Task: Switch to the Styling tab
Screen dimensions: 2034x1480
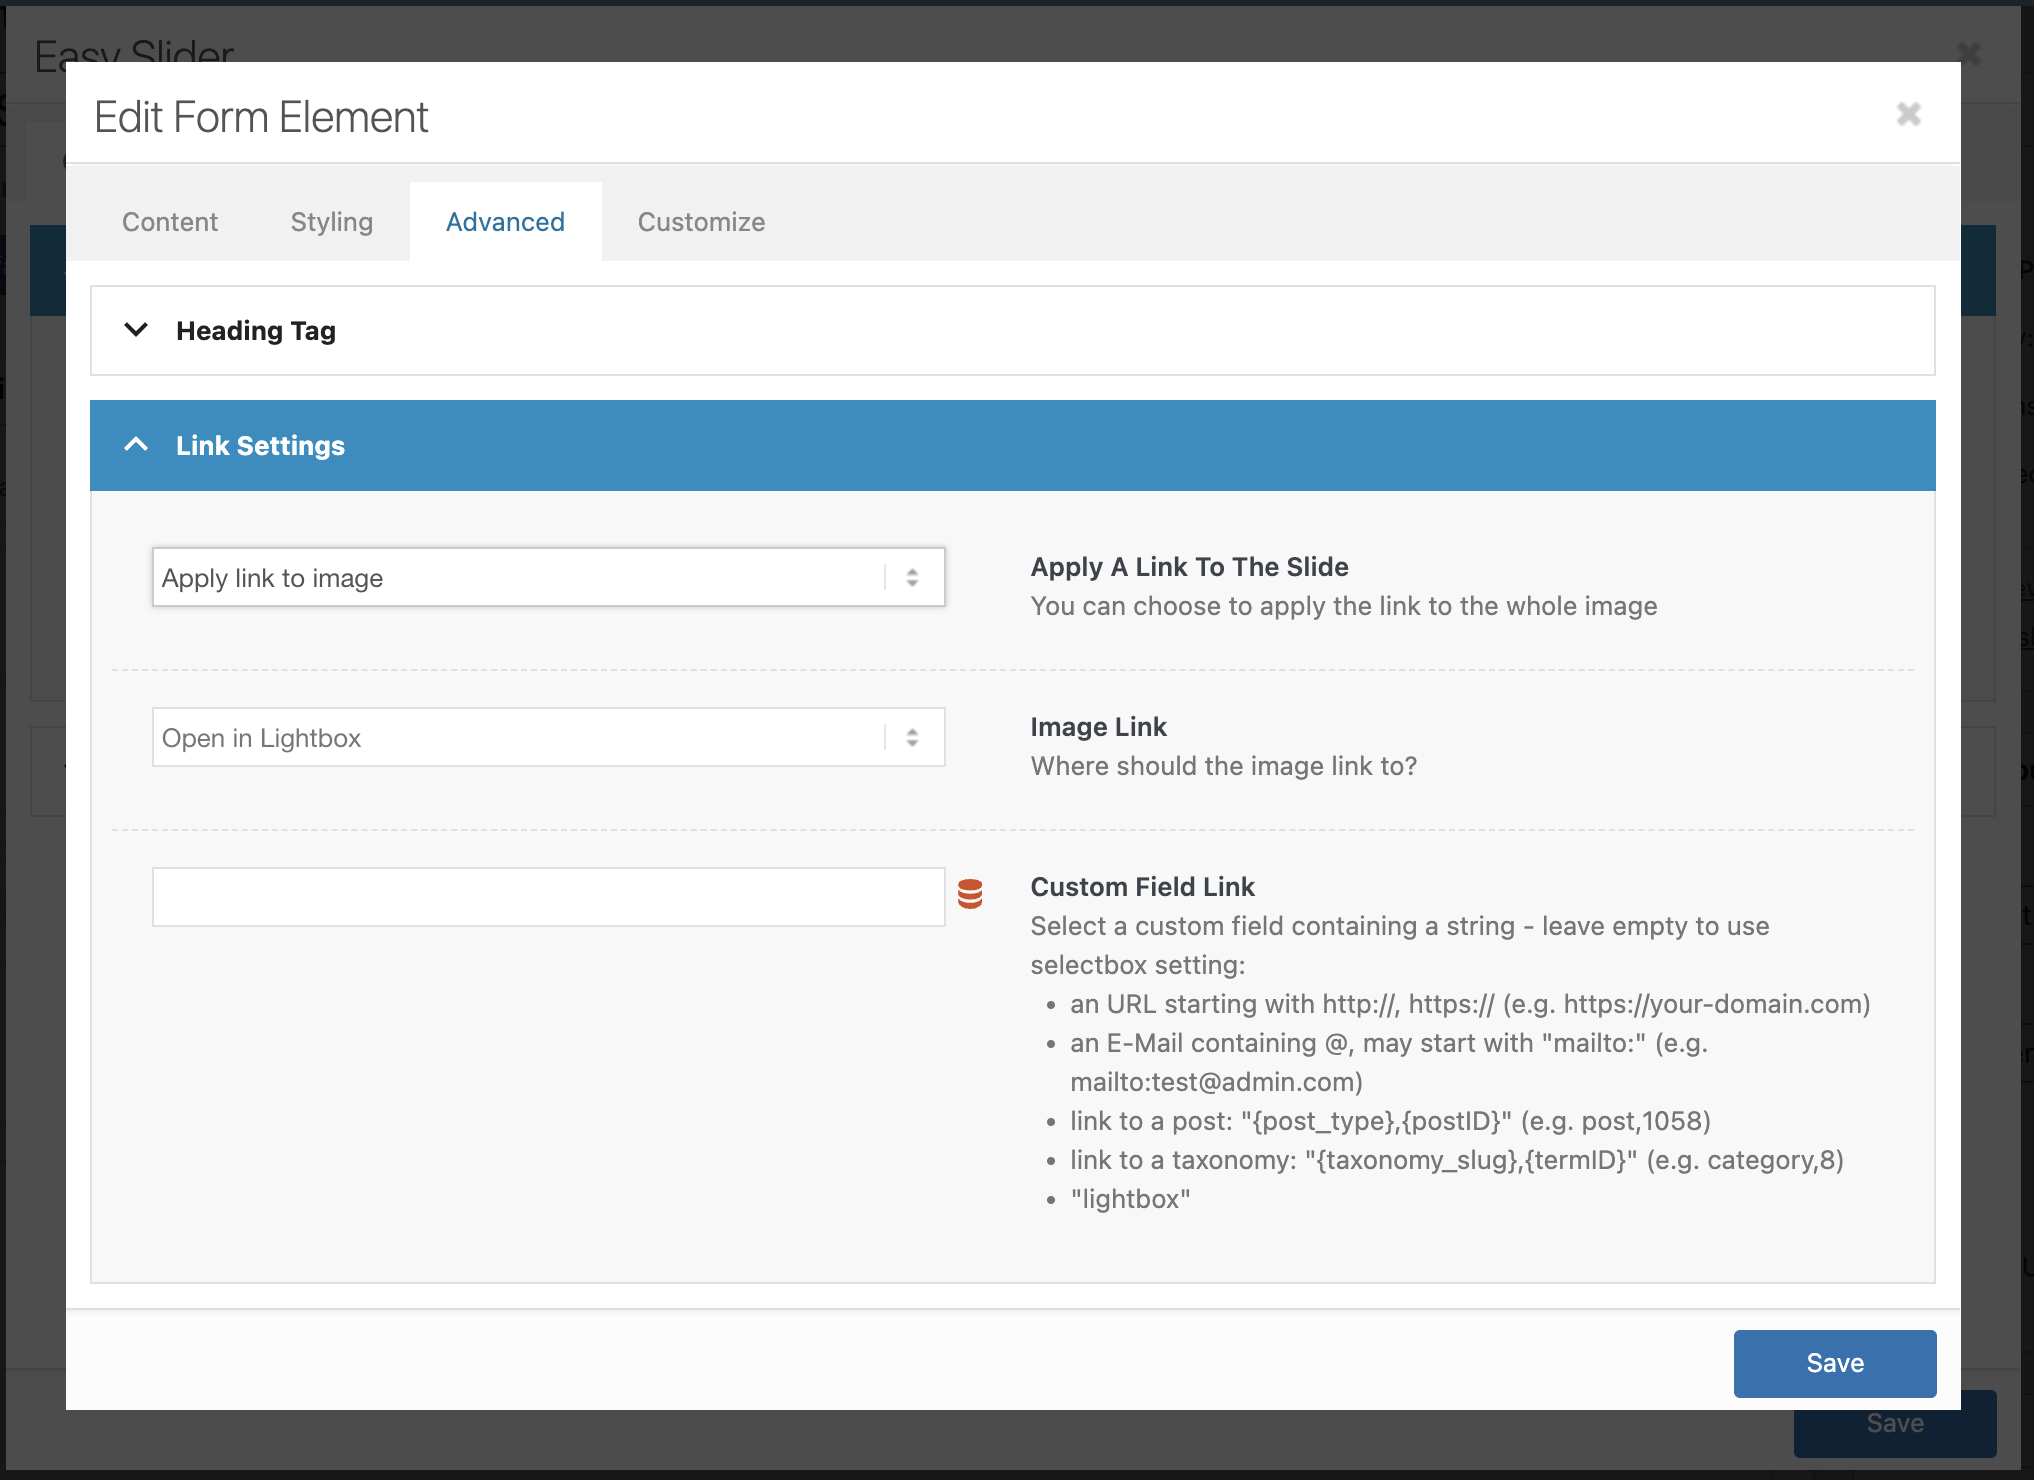Action: pos(332,222)
